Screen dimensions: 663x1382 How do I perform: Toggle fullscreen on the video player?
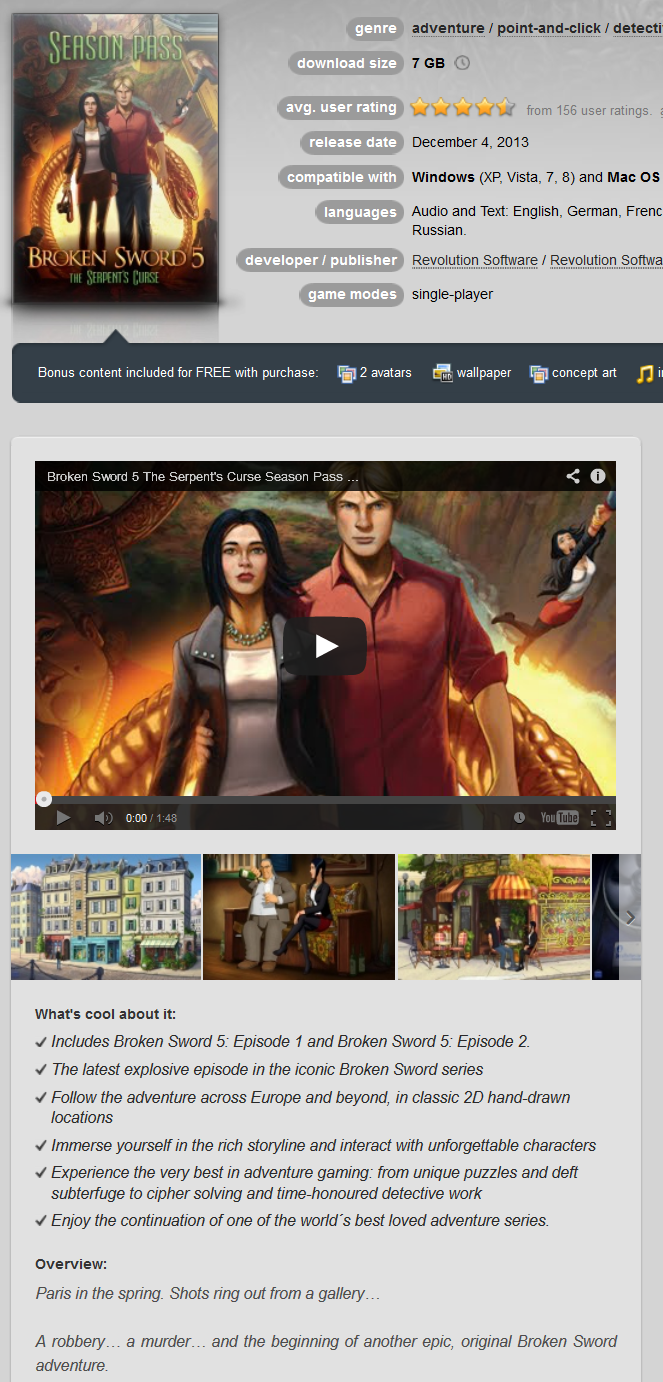tap(600, 817)
